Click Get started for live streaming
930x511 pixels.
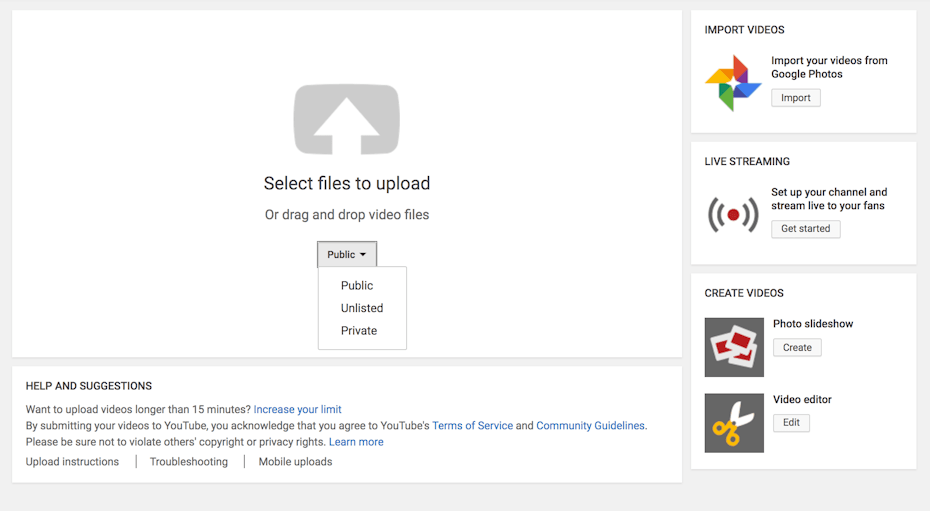pos(805,229)
